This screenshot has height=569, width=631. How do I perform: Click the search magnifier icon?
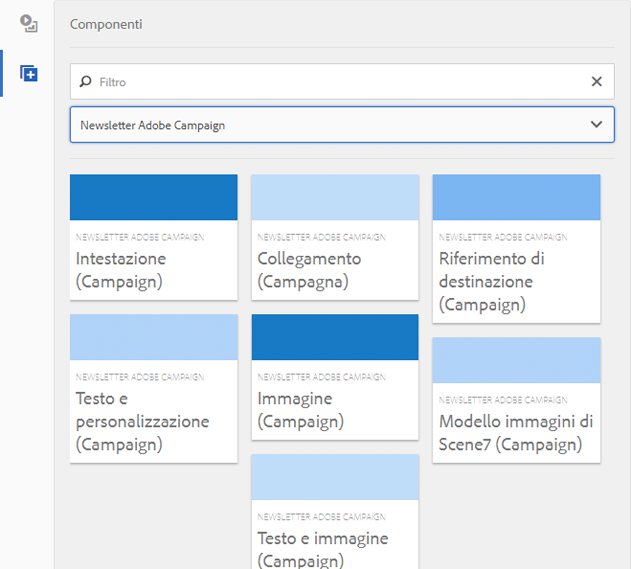pos(86,82)
